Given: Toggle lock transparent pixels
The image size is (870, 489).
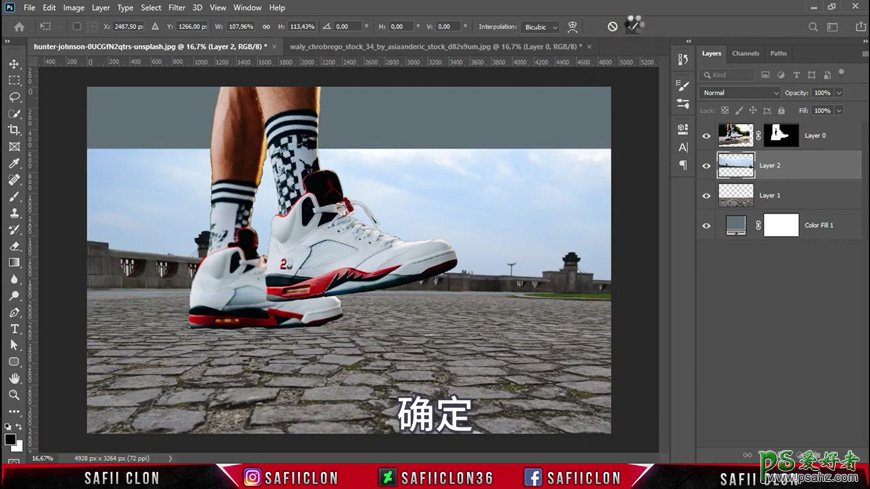Looking at the screenshot, I should point(725,110).
